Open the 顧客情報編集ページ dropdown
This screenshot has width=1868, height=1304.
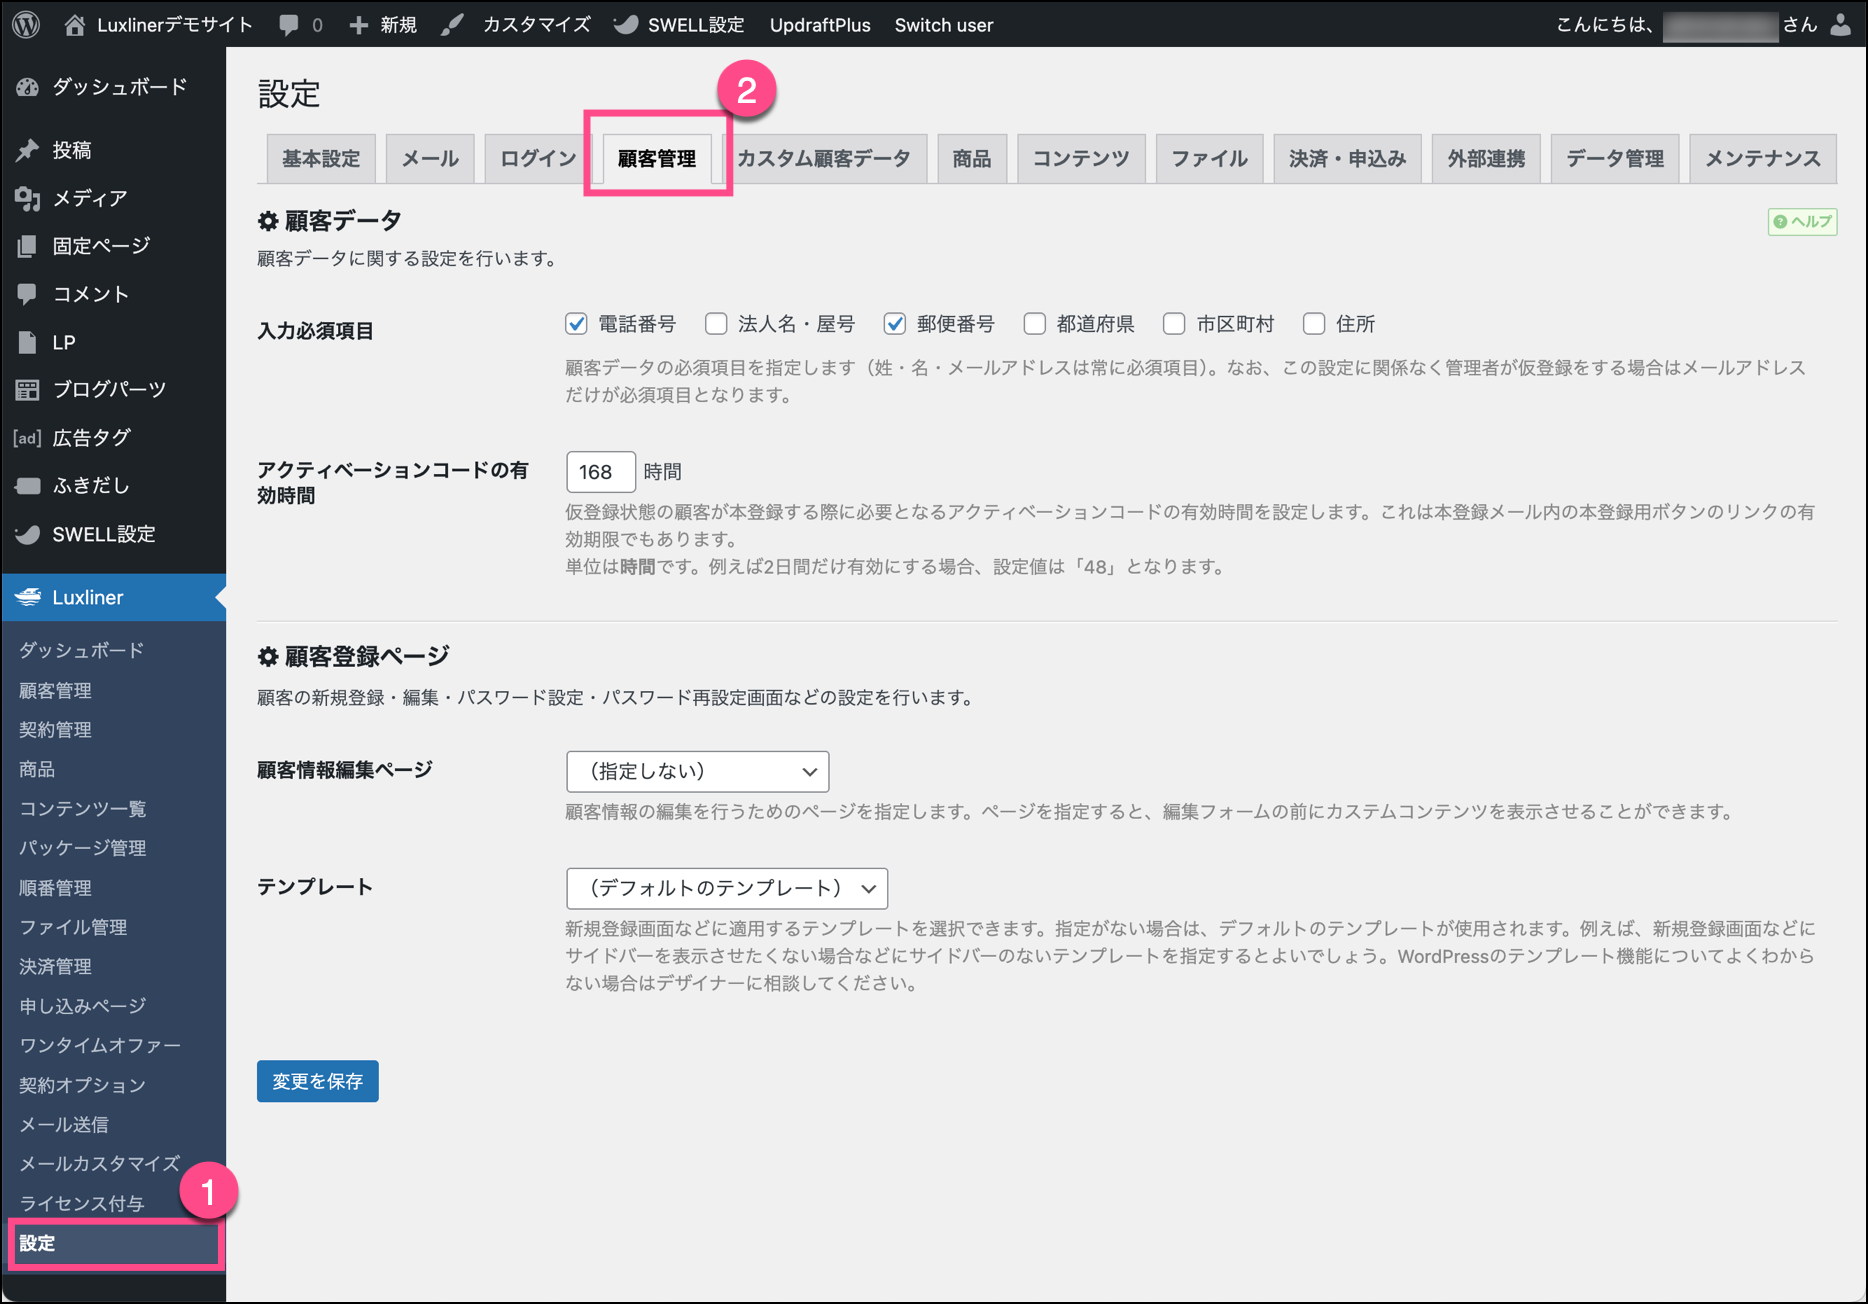(x=697, y=771)
